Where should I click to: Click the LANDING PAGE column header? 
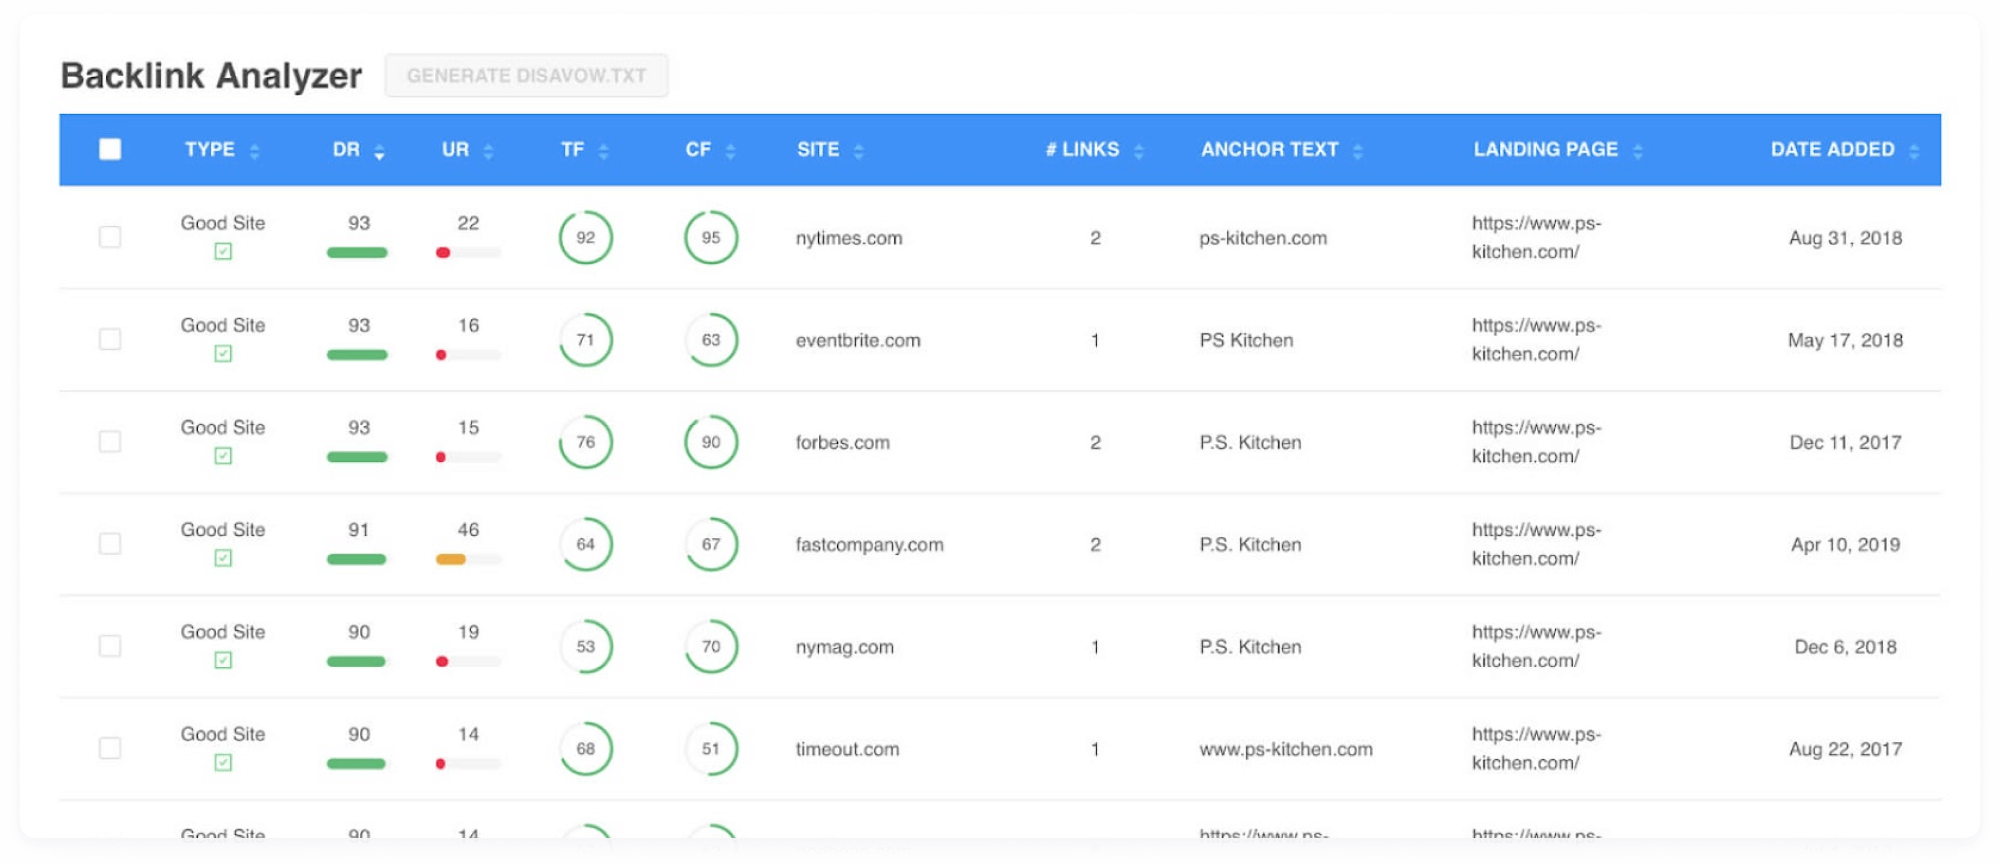tap(1545, 150)
